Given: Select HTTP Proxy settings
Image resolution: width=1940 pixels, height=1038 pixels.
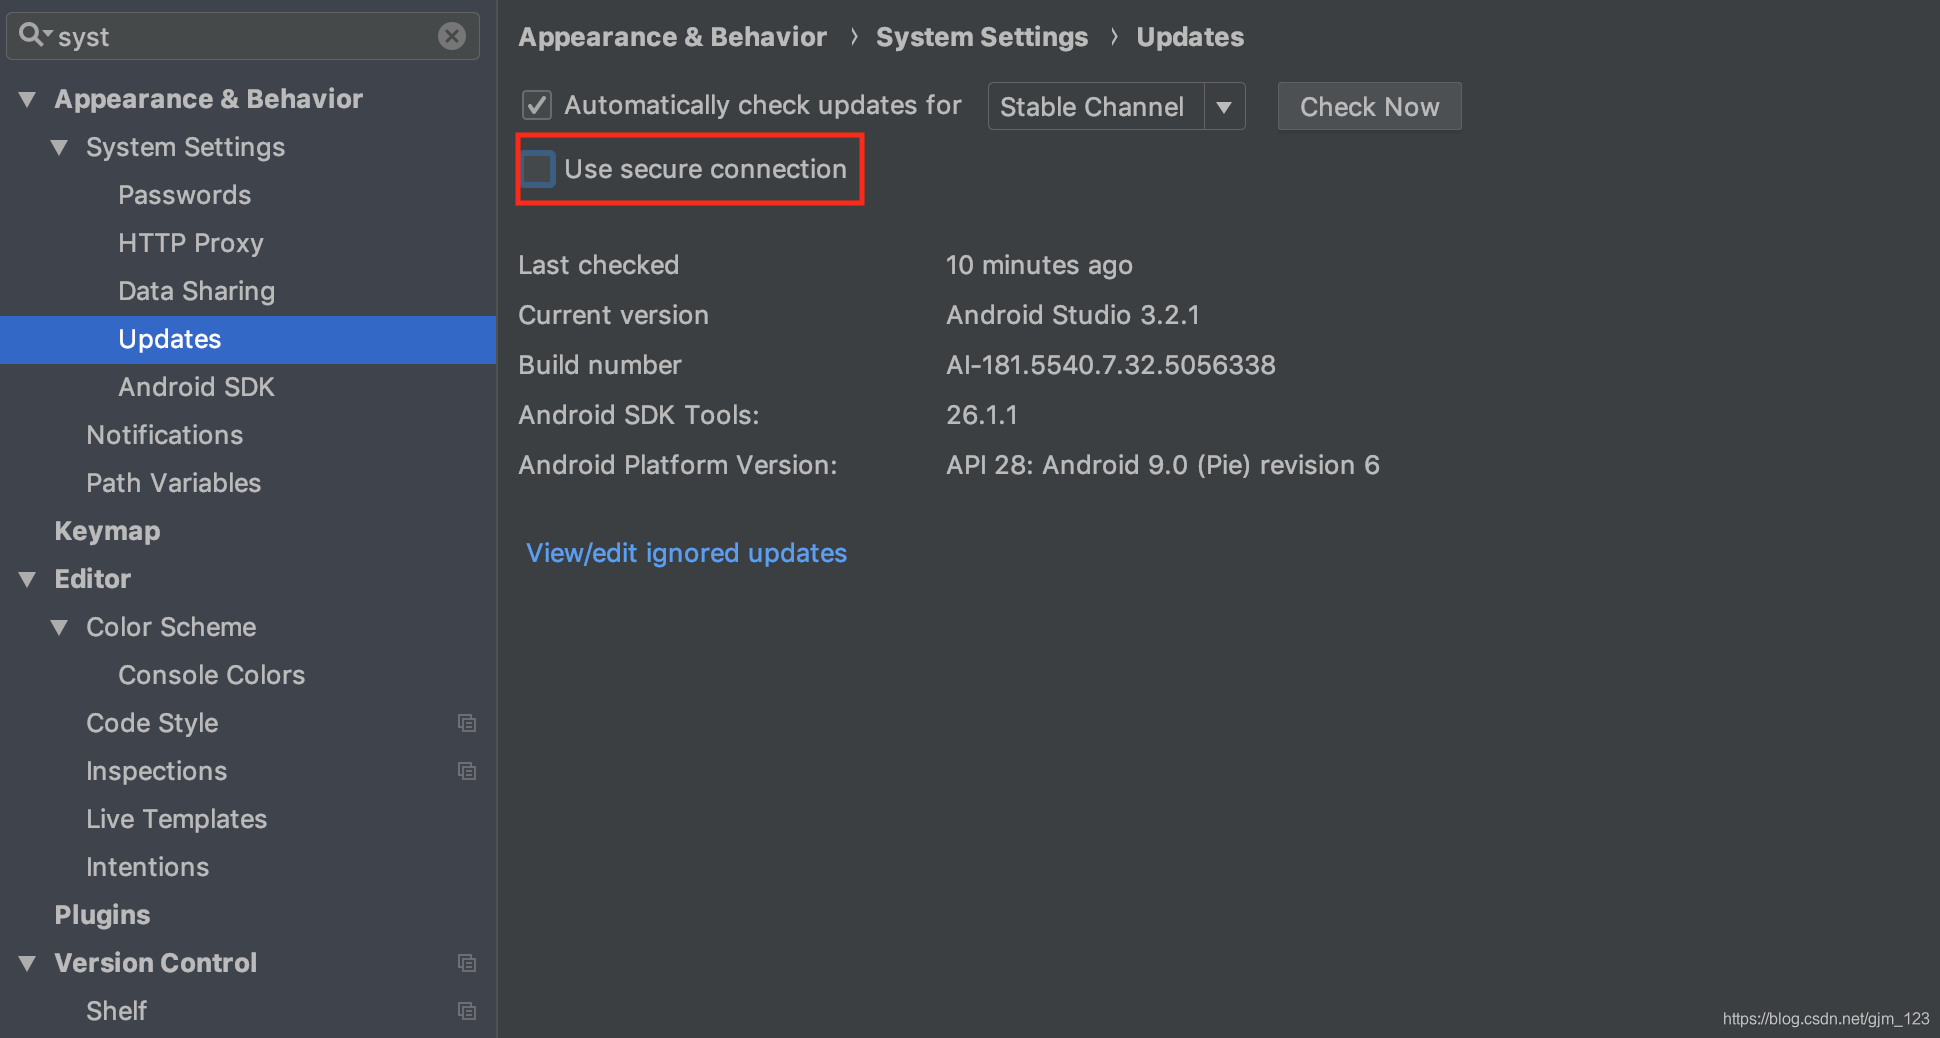Looking at the screenshot, I should pyautogui.click(x=190, y=243).
